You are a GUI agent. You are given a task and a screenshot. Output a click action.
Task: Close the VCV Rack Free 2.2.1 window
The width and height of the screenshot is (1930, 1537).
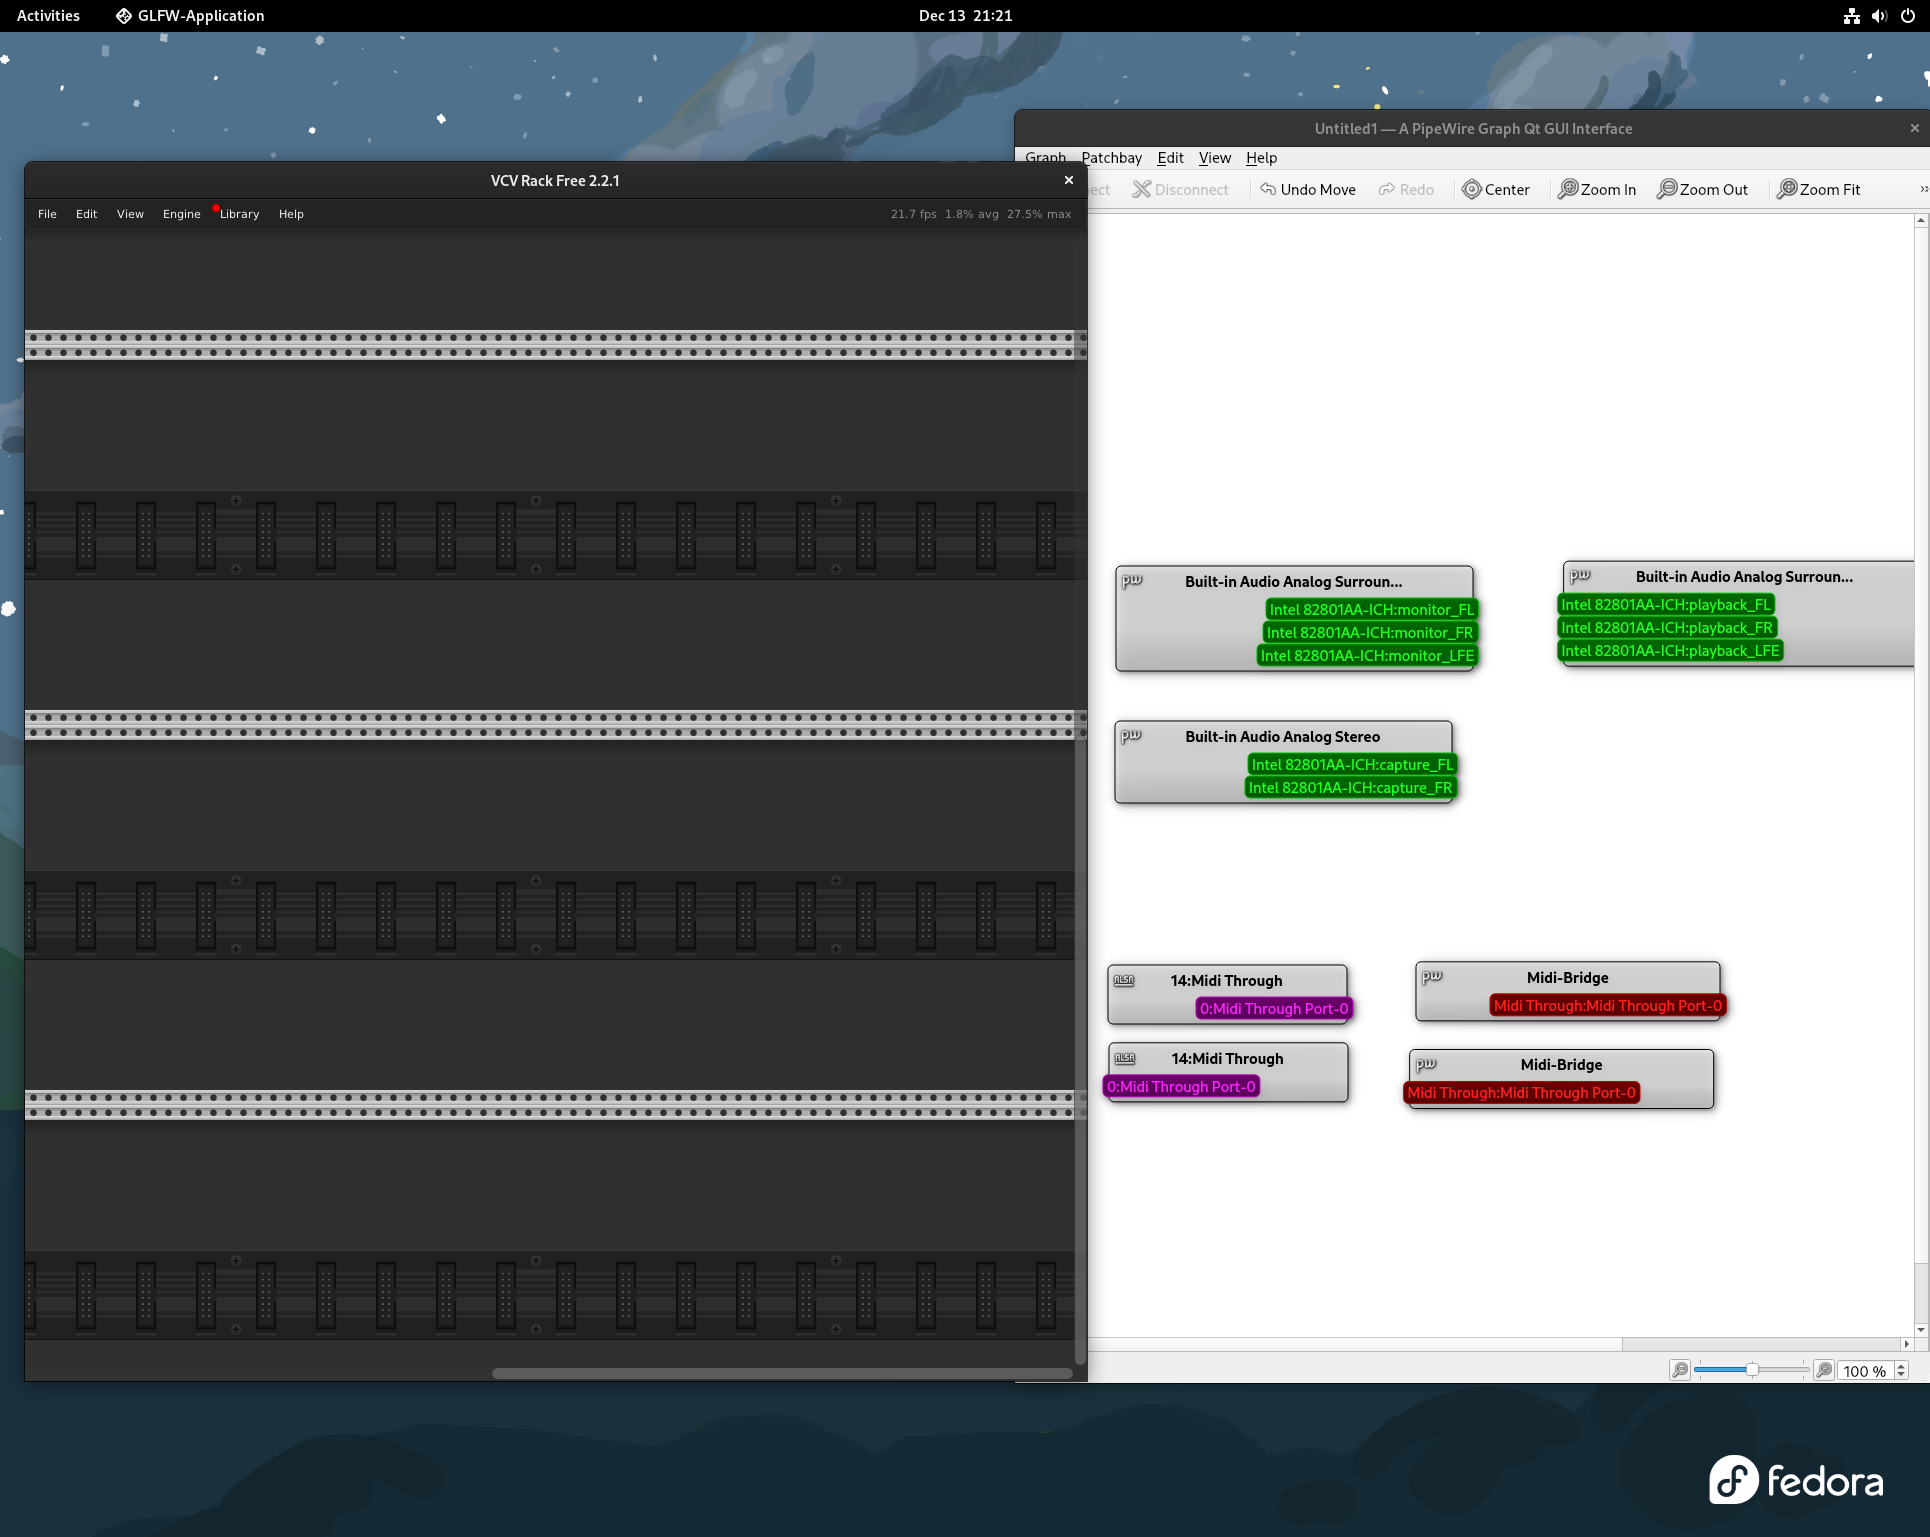click(x=1069, y=180)
